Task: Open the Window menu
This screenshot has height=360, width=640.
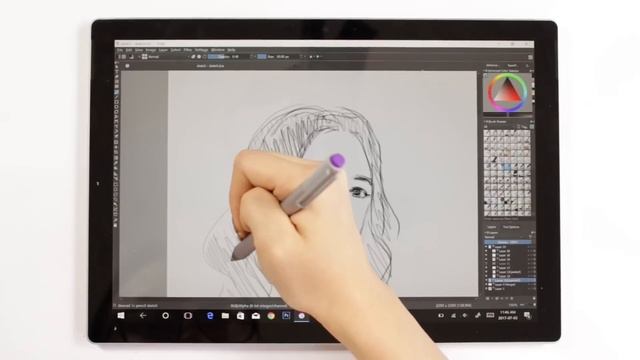Action: (x=218, y=50)
